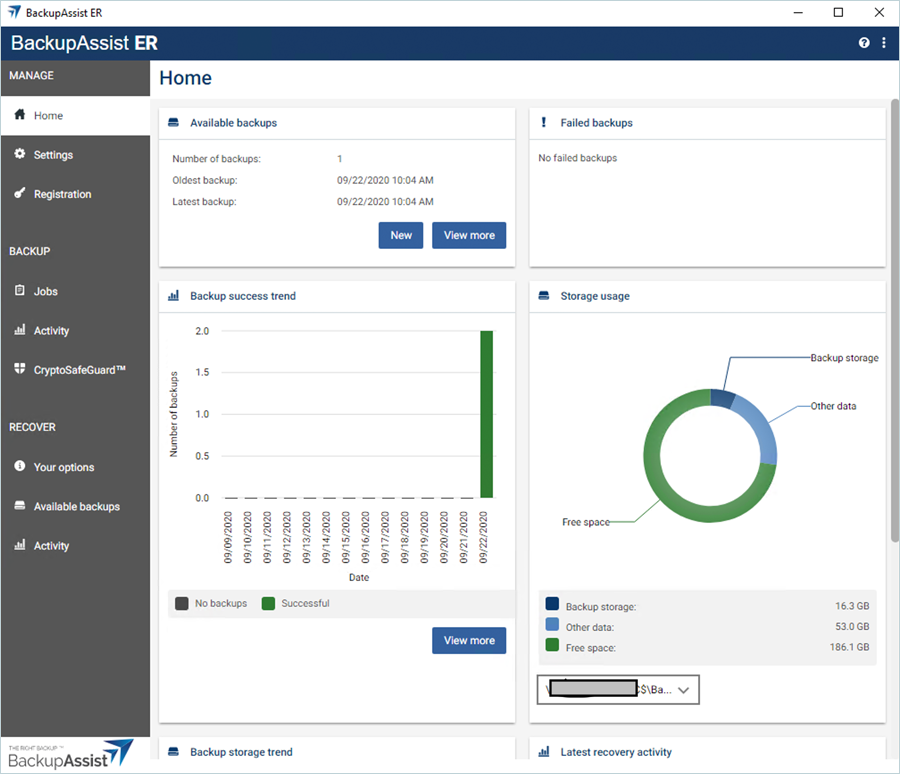Open Activity under the Recover section
Viewport: 900px width, 774px height.
point(51,546)
